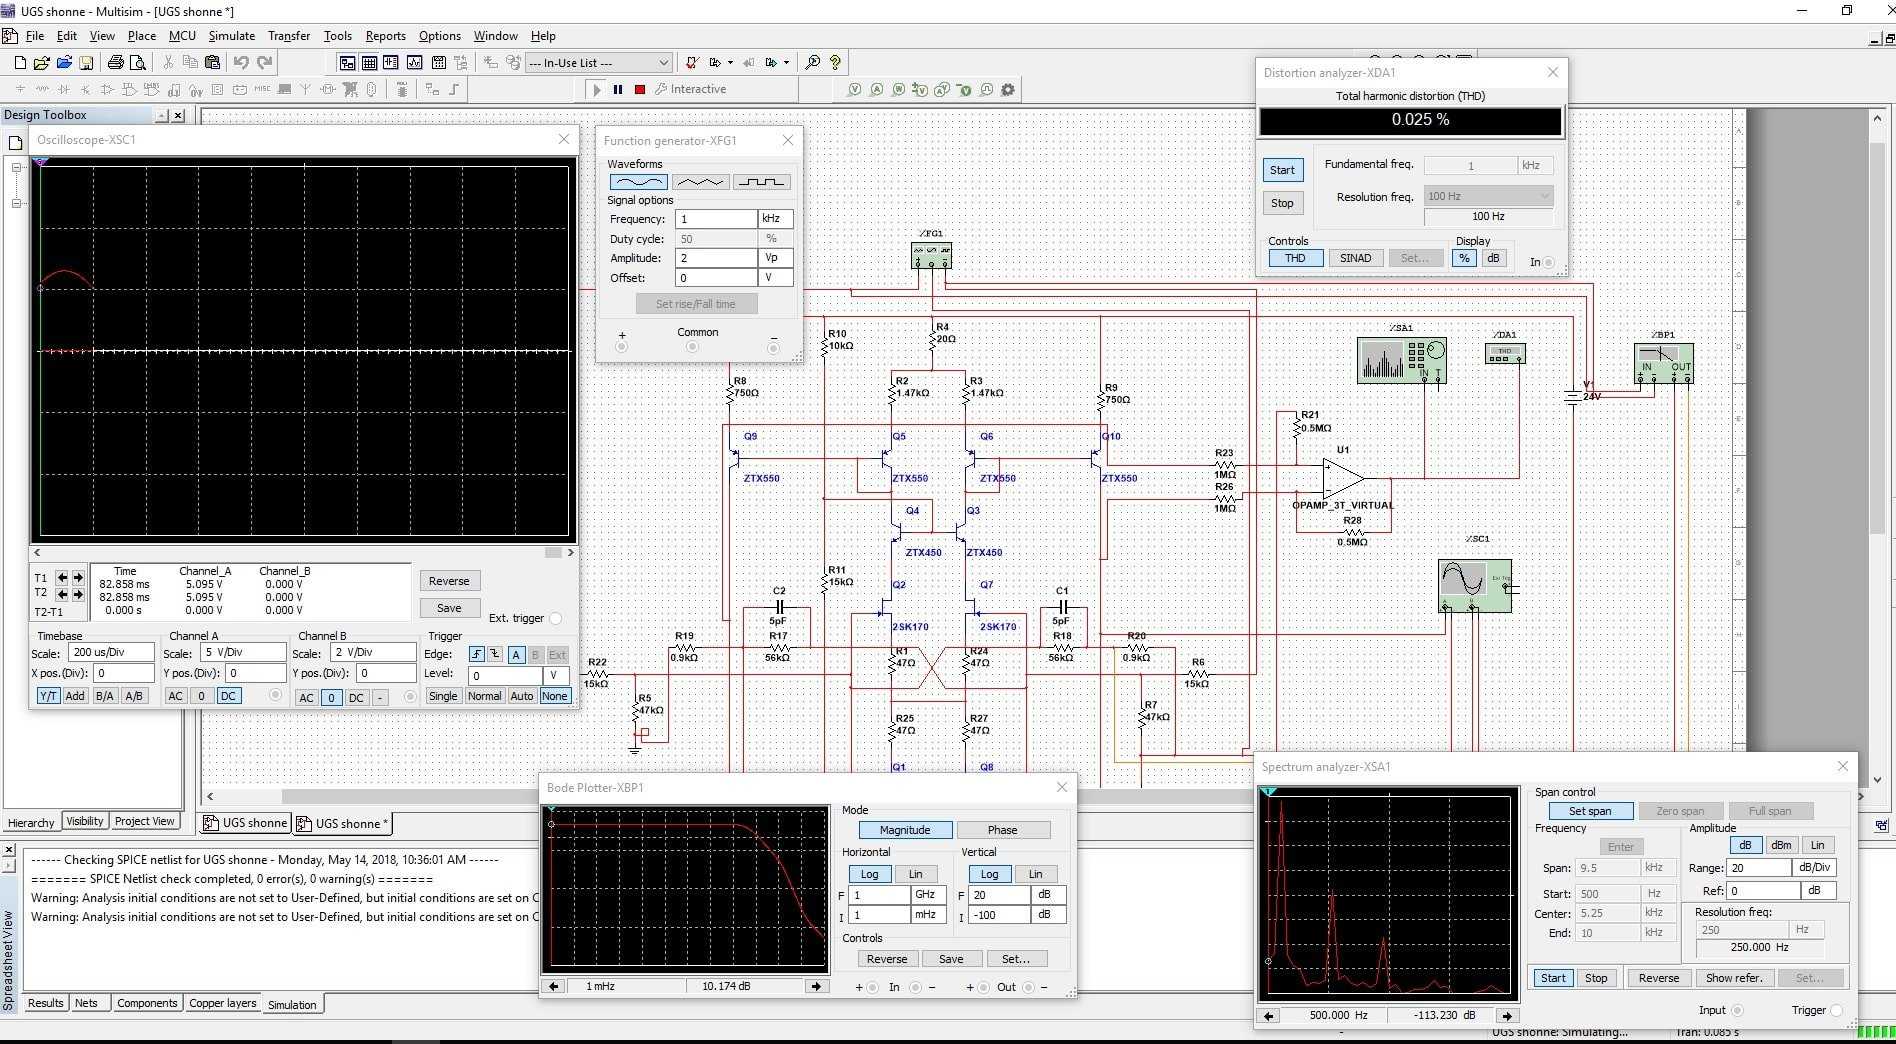Switch Distortion analyzer display to dB
The height and width of the screenshot is (1044, 1896).
(1493, 258)
